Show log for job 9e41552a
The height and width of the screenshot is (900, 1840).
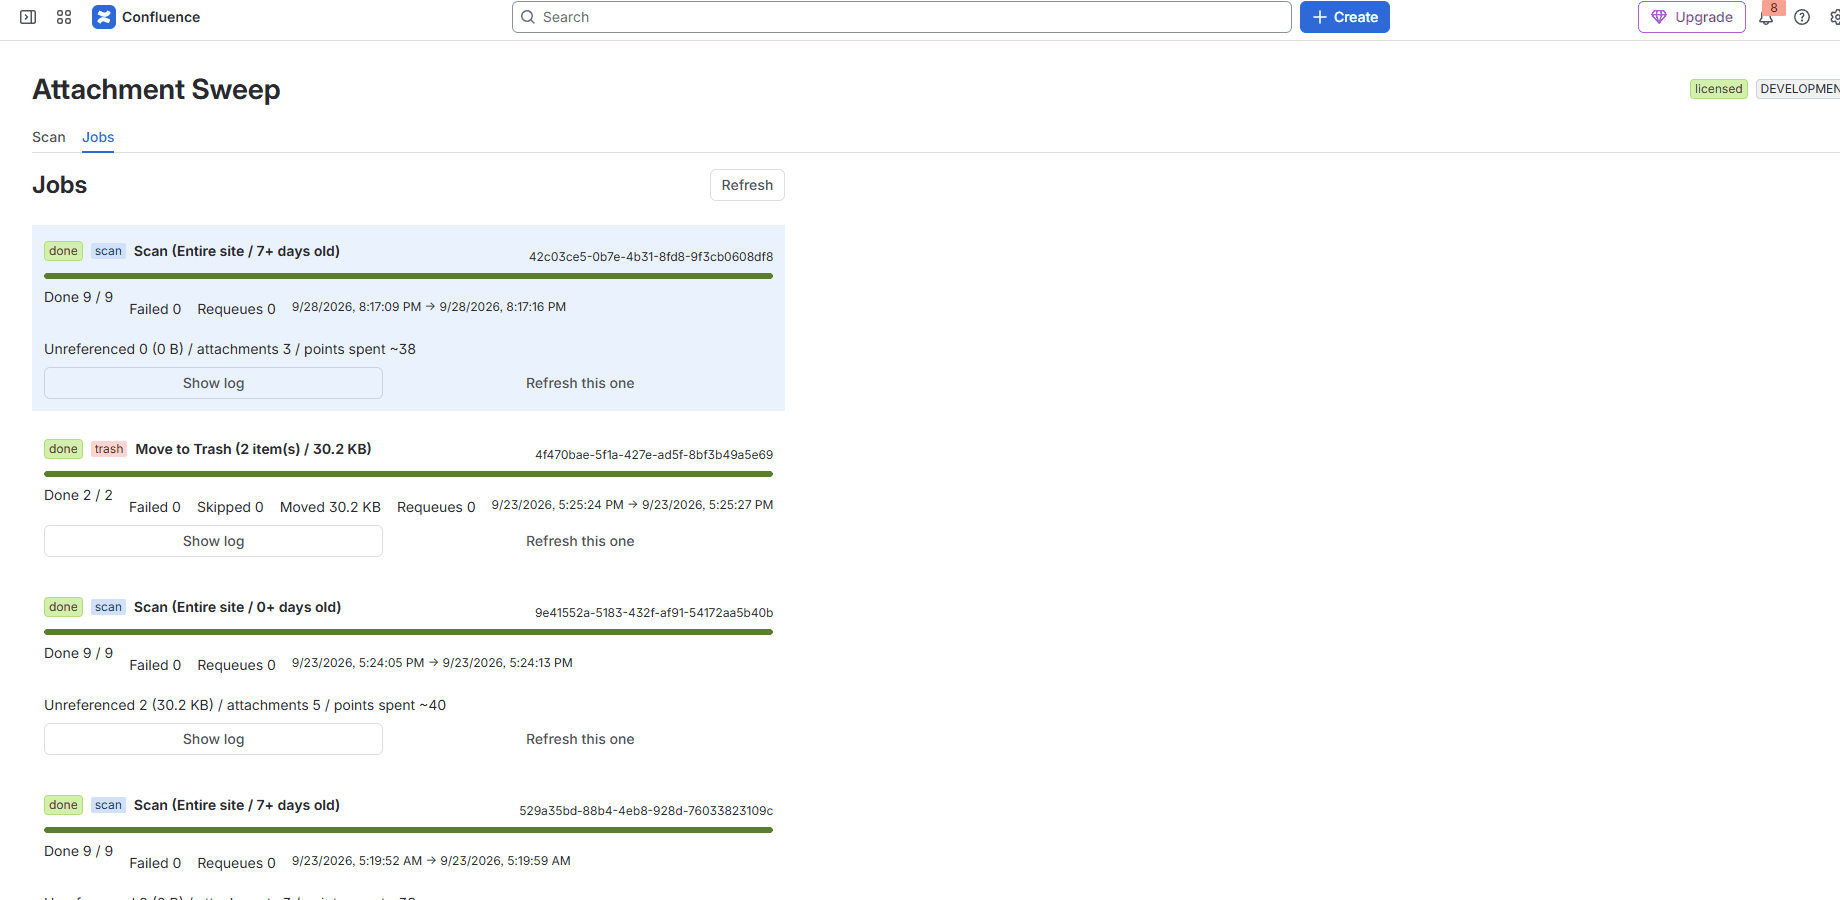(213, 739)
